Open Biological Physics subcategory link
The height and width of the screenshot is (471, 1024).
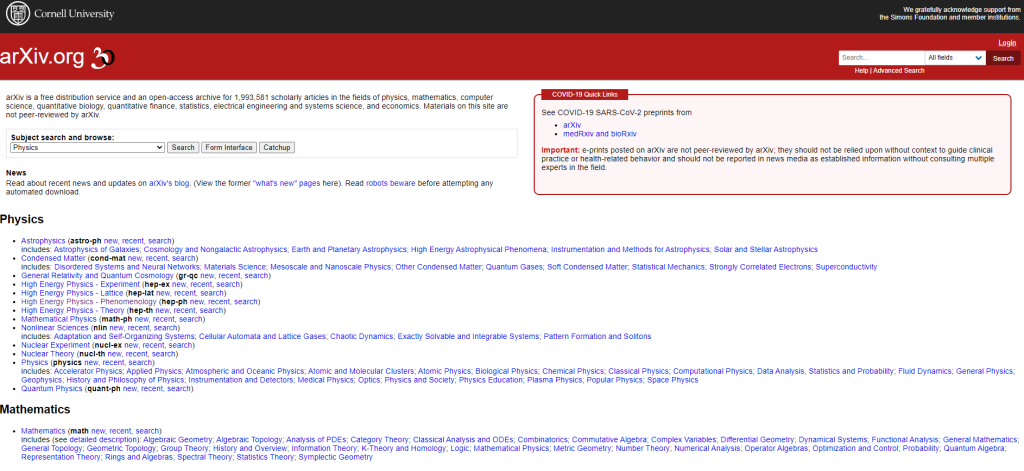[506, 371]
